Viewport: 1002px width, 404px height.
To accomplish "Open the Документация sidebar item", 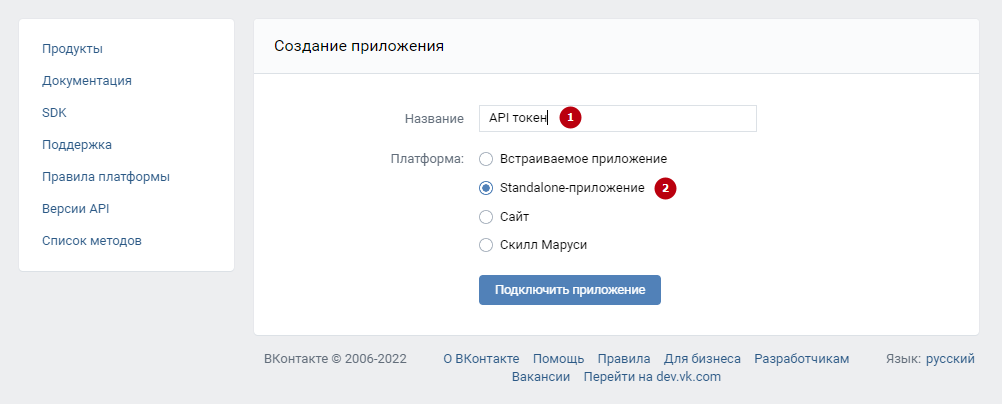I will click(87, 81).
